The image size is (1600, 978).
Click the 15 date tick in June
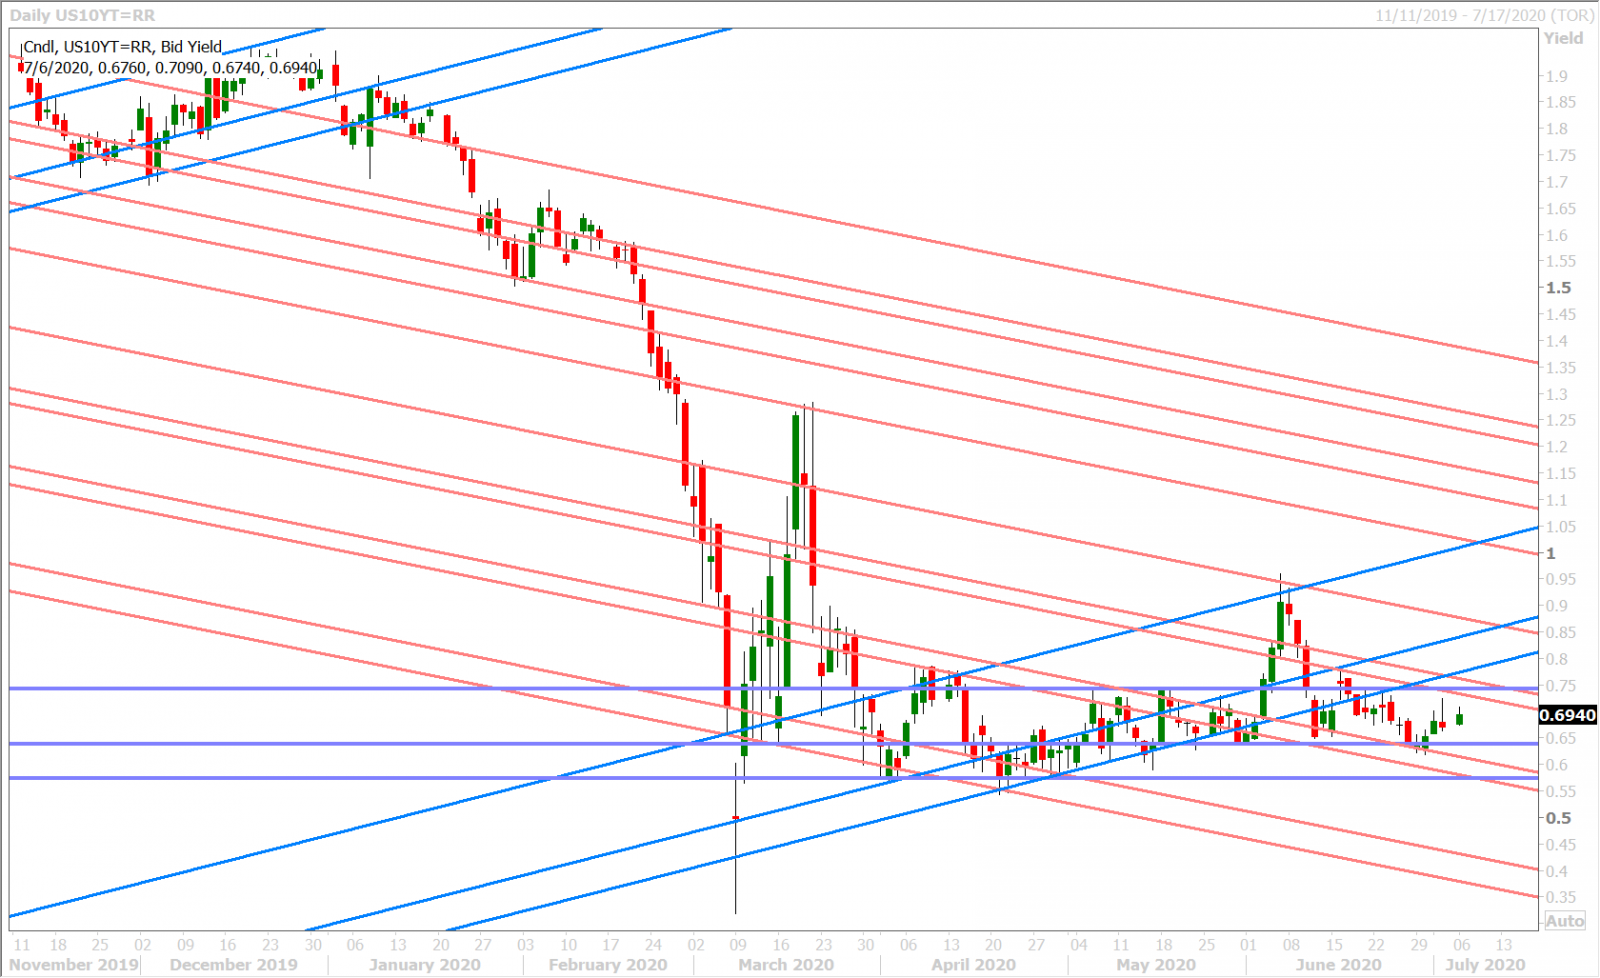pyautogui.click(x=1334, y=944)
